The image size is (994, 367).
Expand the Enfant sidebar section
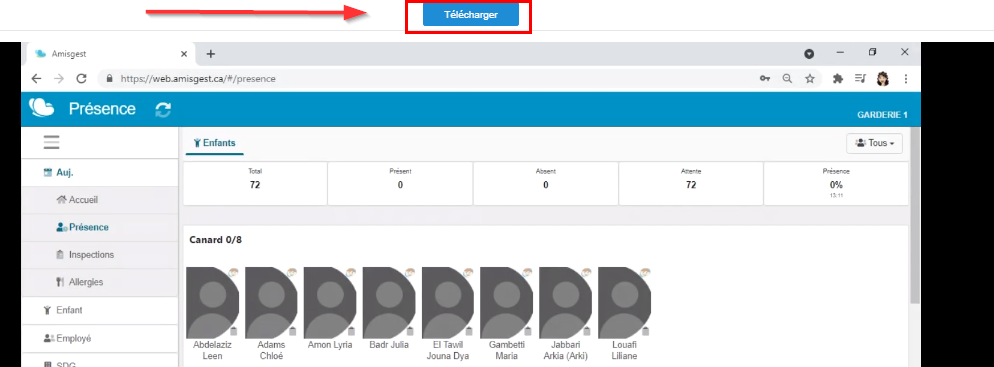[x=100, y=311]
